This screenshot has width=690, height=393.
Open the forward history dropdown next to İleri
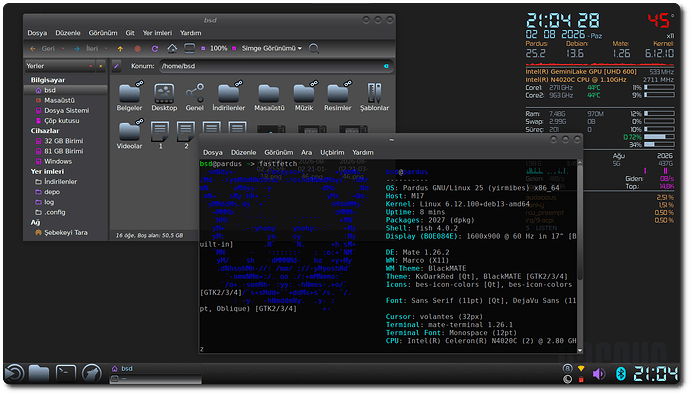click(x=106, y=48)
